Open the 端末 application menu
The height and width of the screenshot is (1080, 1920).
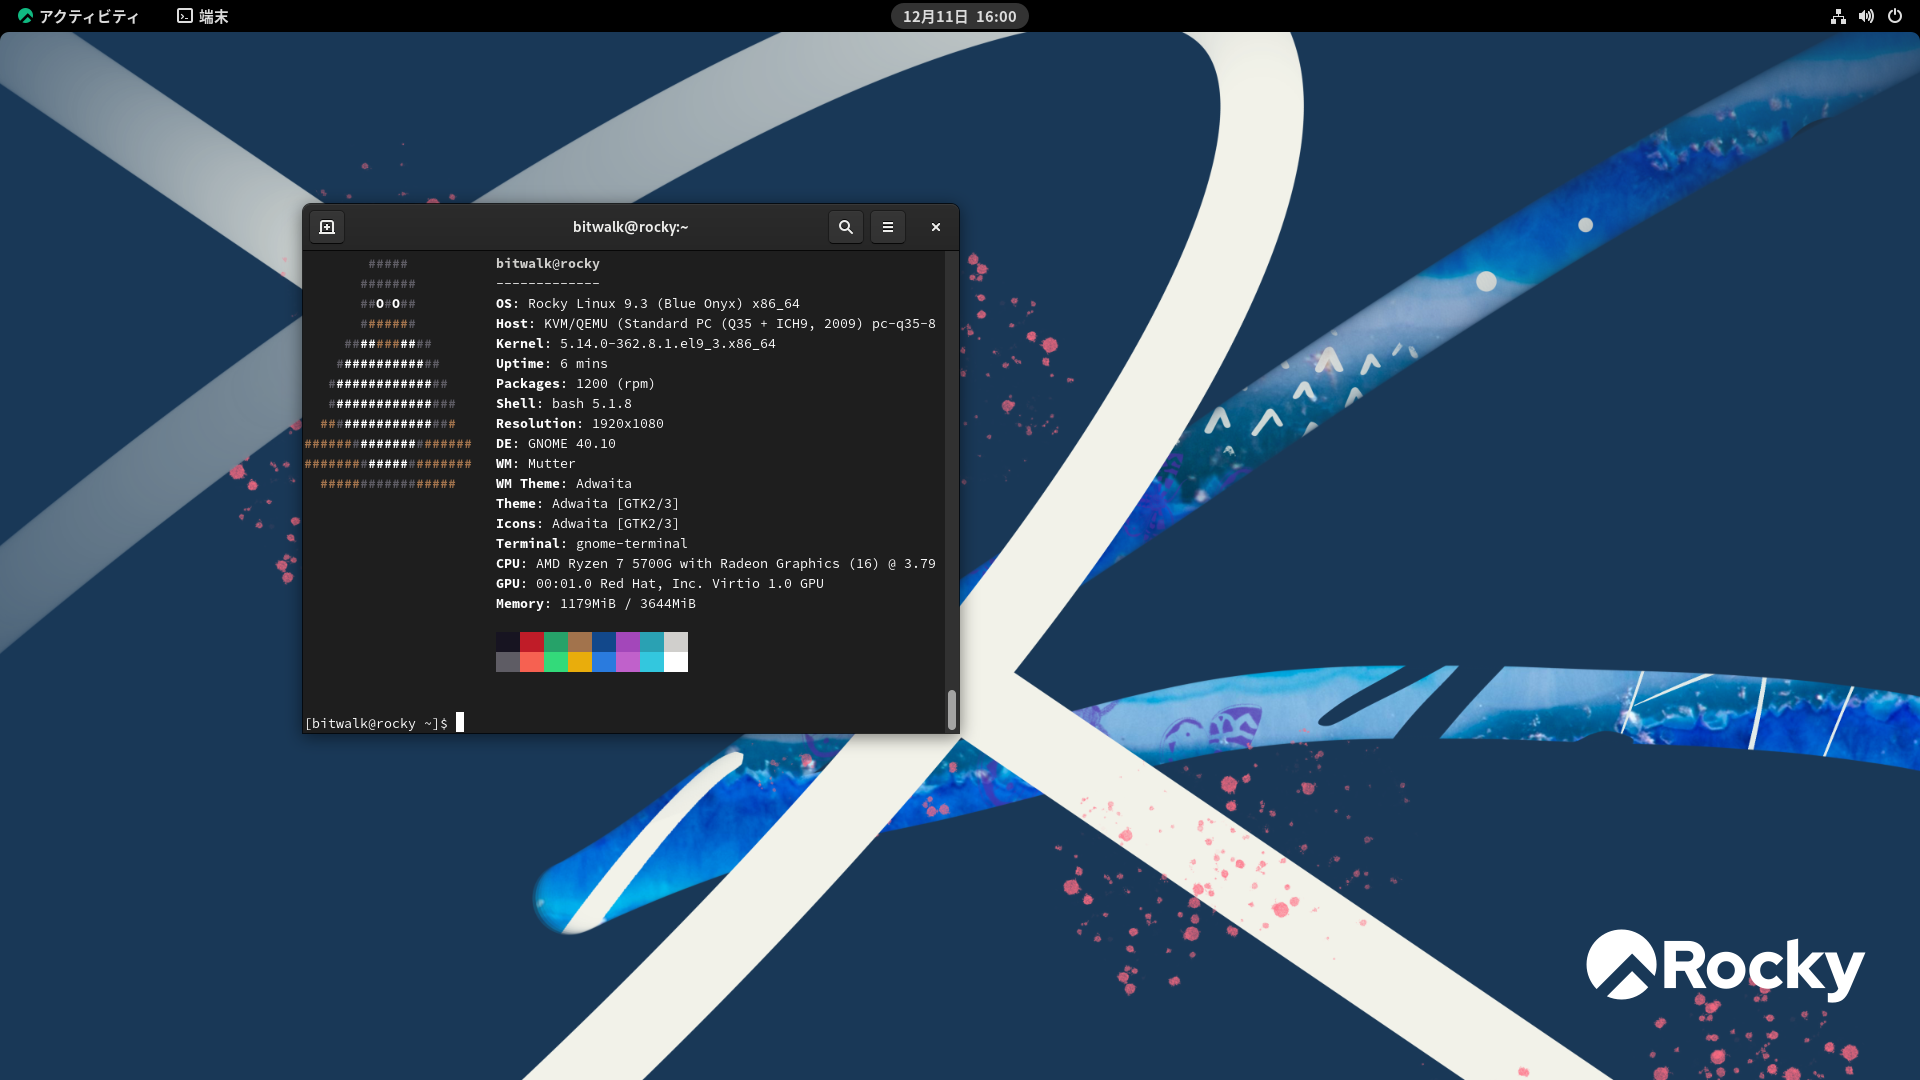203,16
